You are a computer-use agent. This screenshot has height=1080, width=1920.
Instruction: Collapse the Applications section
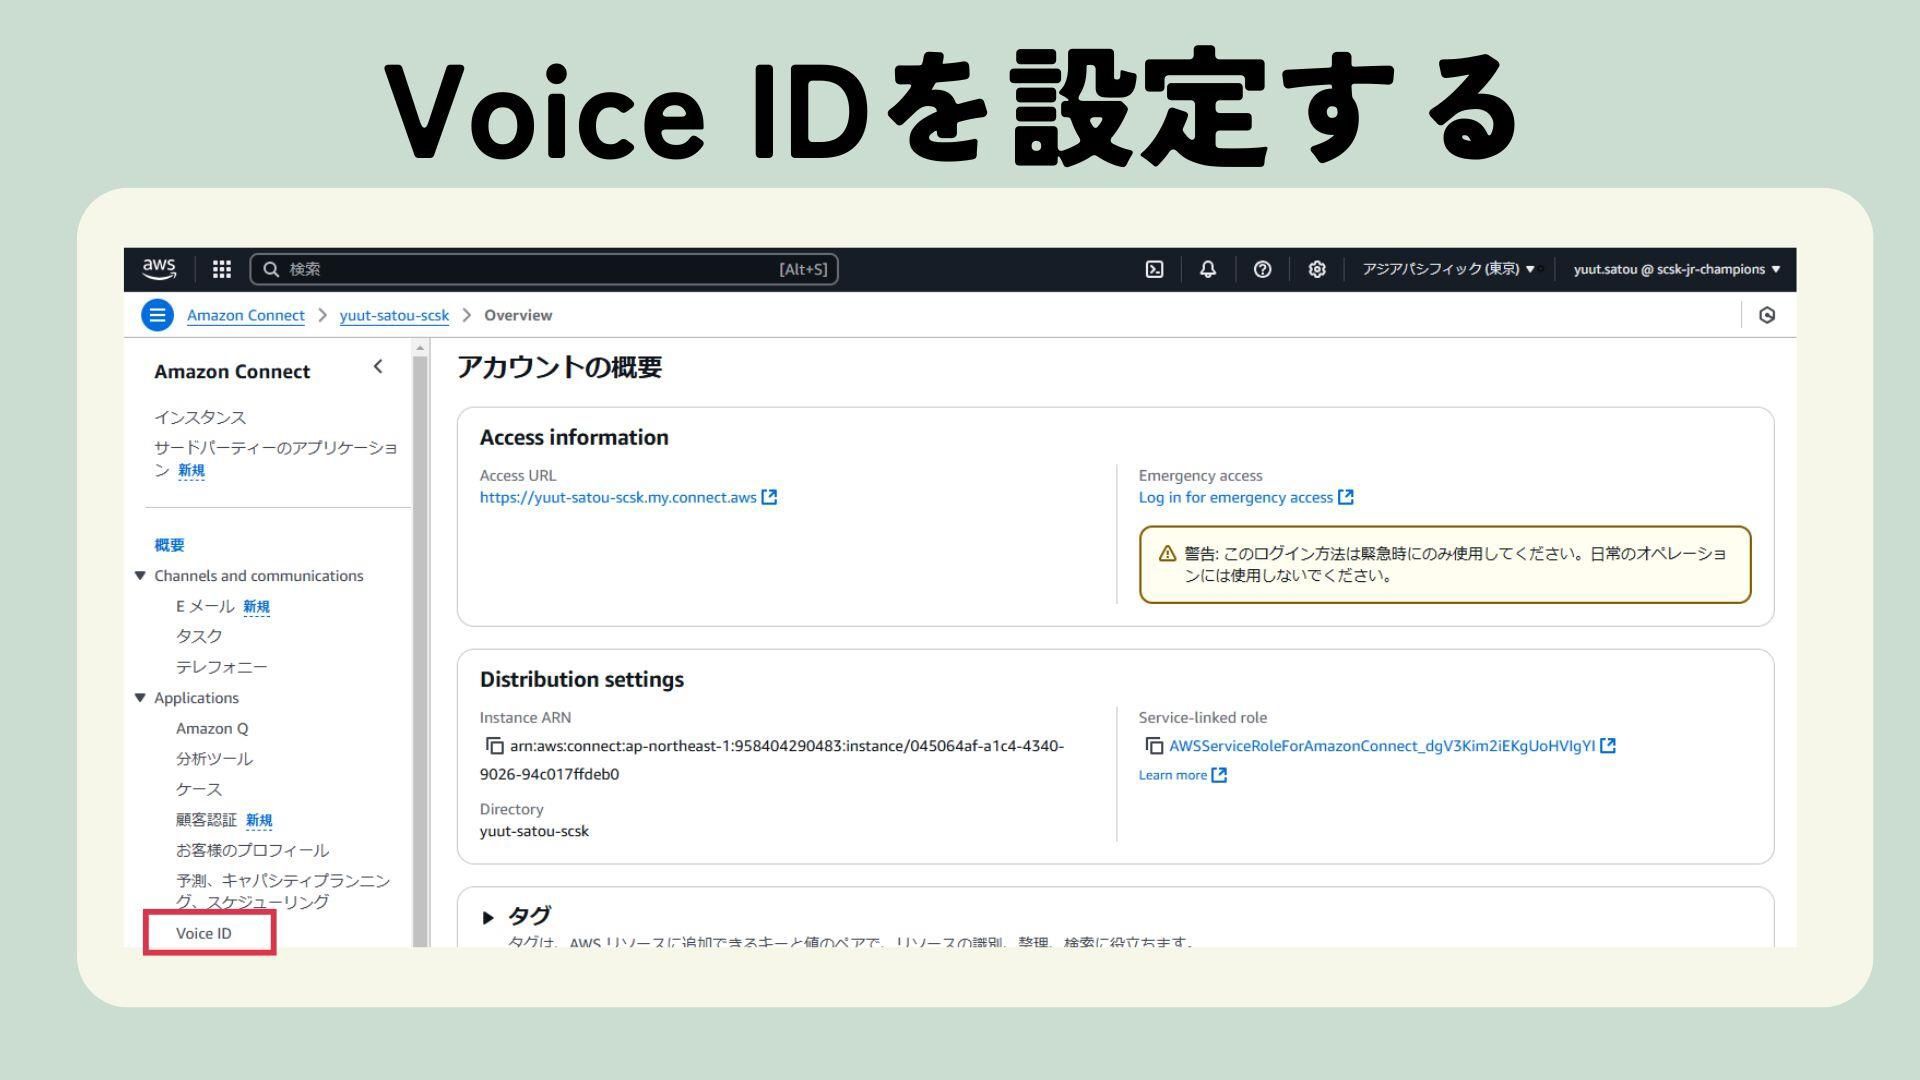click(x=140, y=698)
